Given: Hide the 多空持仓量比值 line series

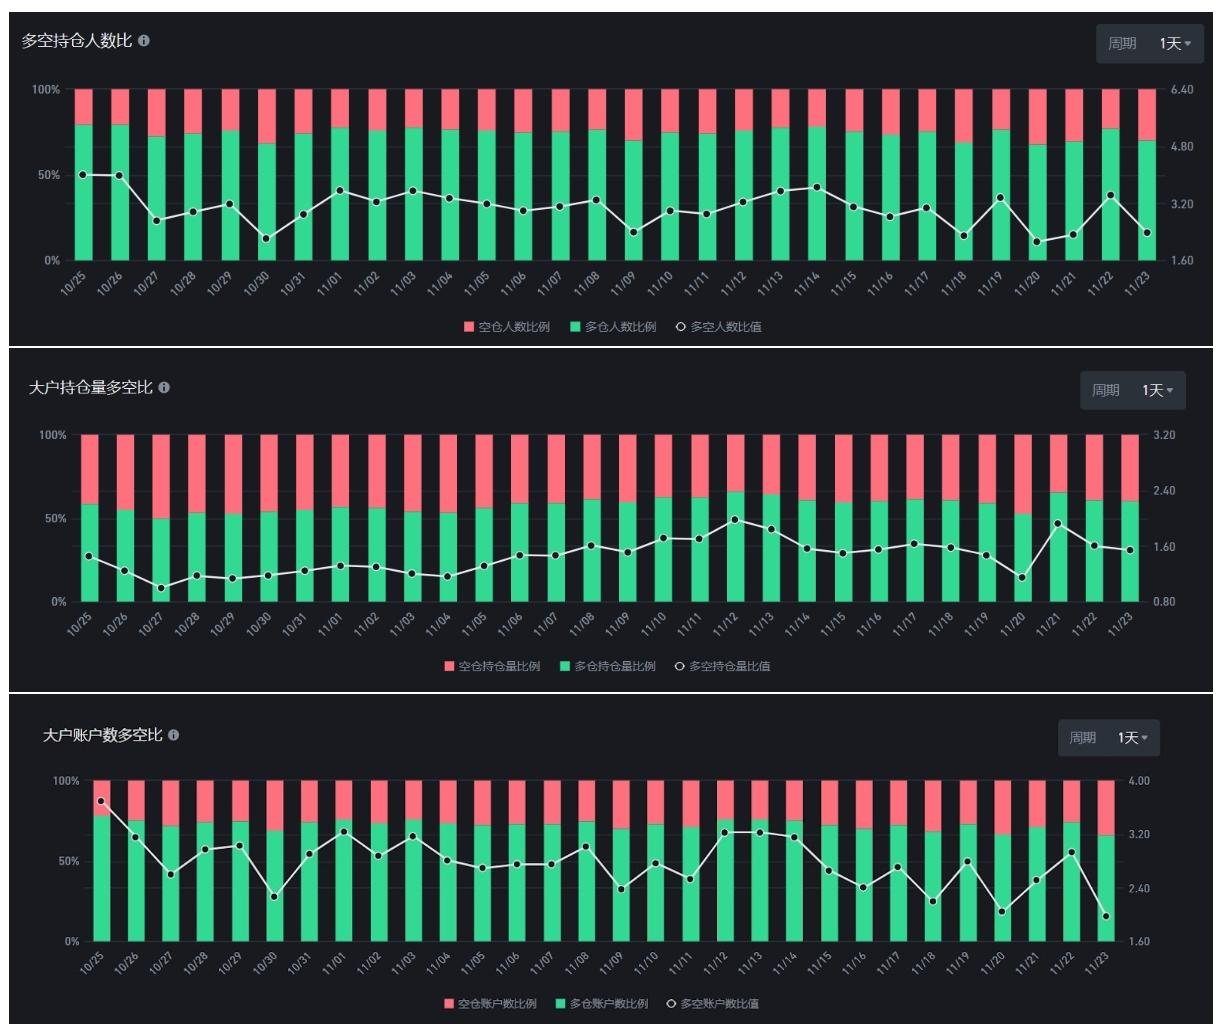Looking at the screenshot, I should pyautogui.click(x=722, y=666).
